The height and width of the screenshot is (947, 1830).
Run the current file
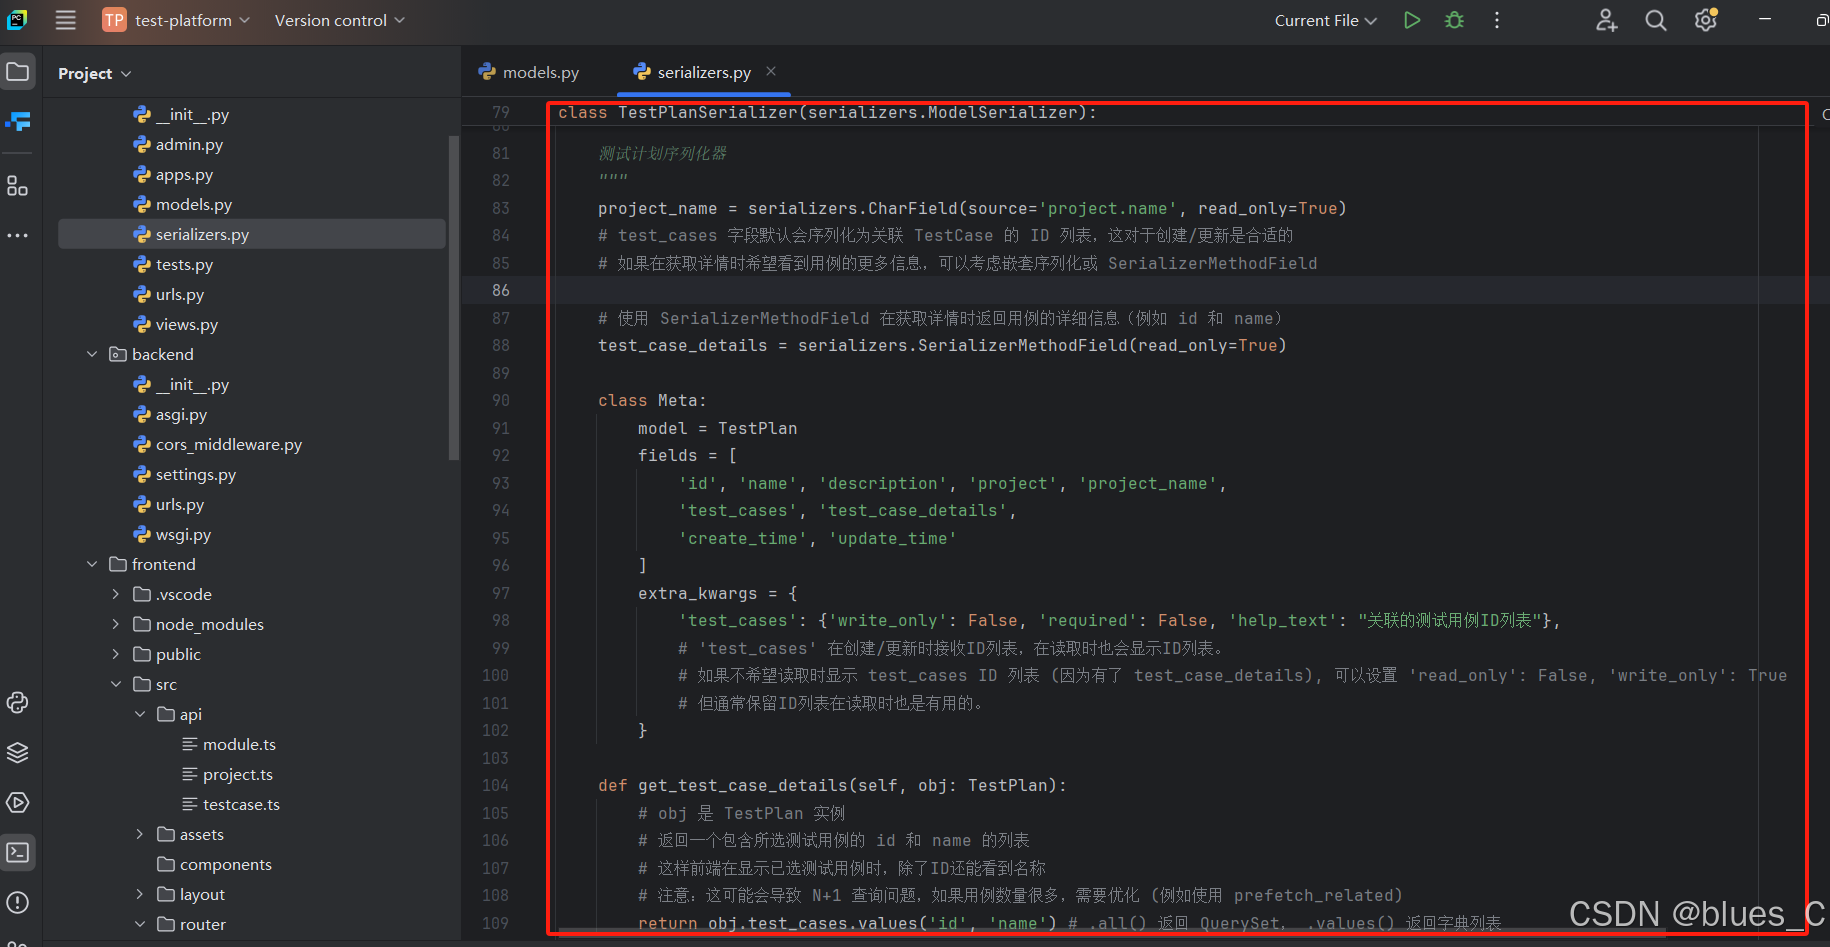(1412, 20)
